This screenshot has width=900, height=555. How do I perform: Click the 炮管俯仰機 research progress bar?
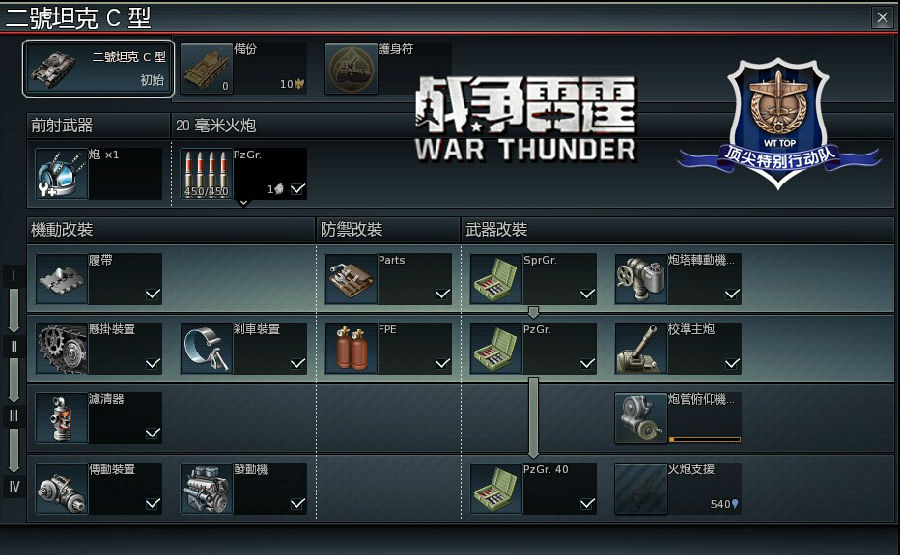[705, 440]
